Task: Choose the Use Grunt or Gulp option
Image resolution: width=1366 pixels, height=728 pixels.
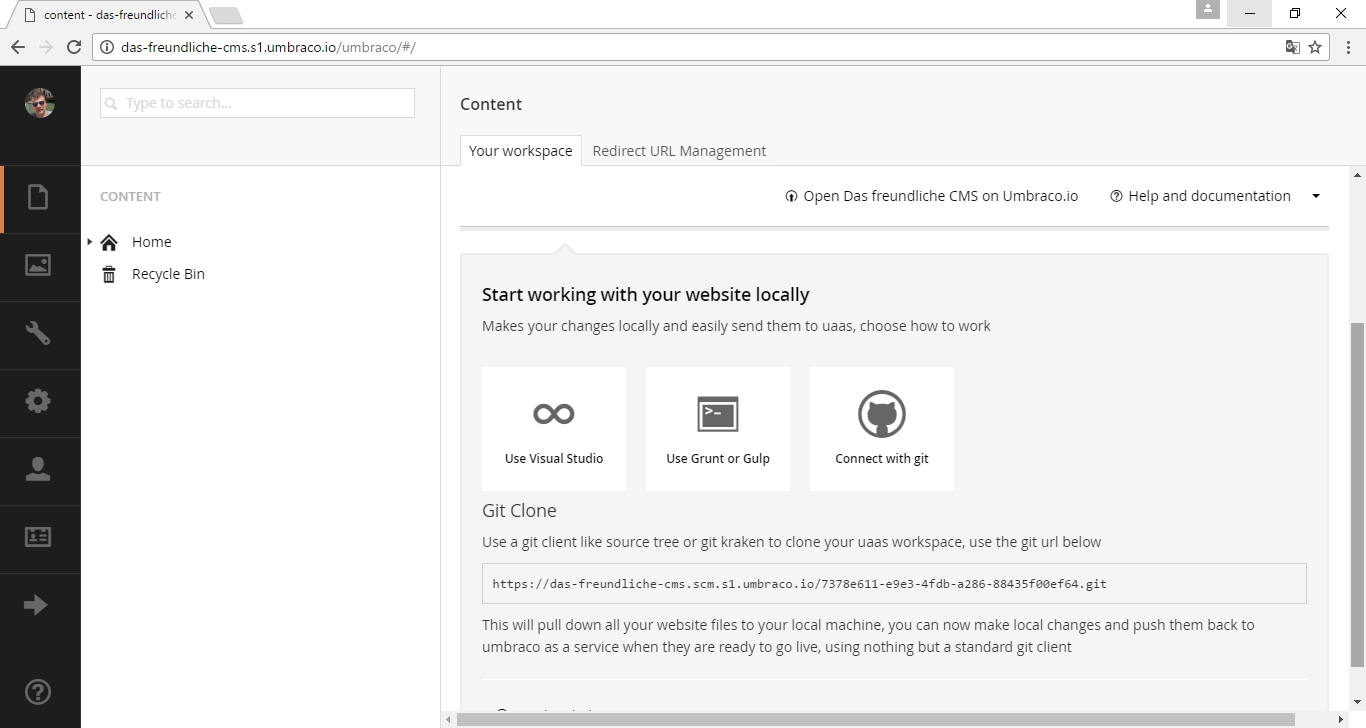Action: click(718, 429)
